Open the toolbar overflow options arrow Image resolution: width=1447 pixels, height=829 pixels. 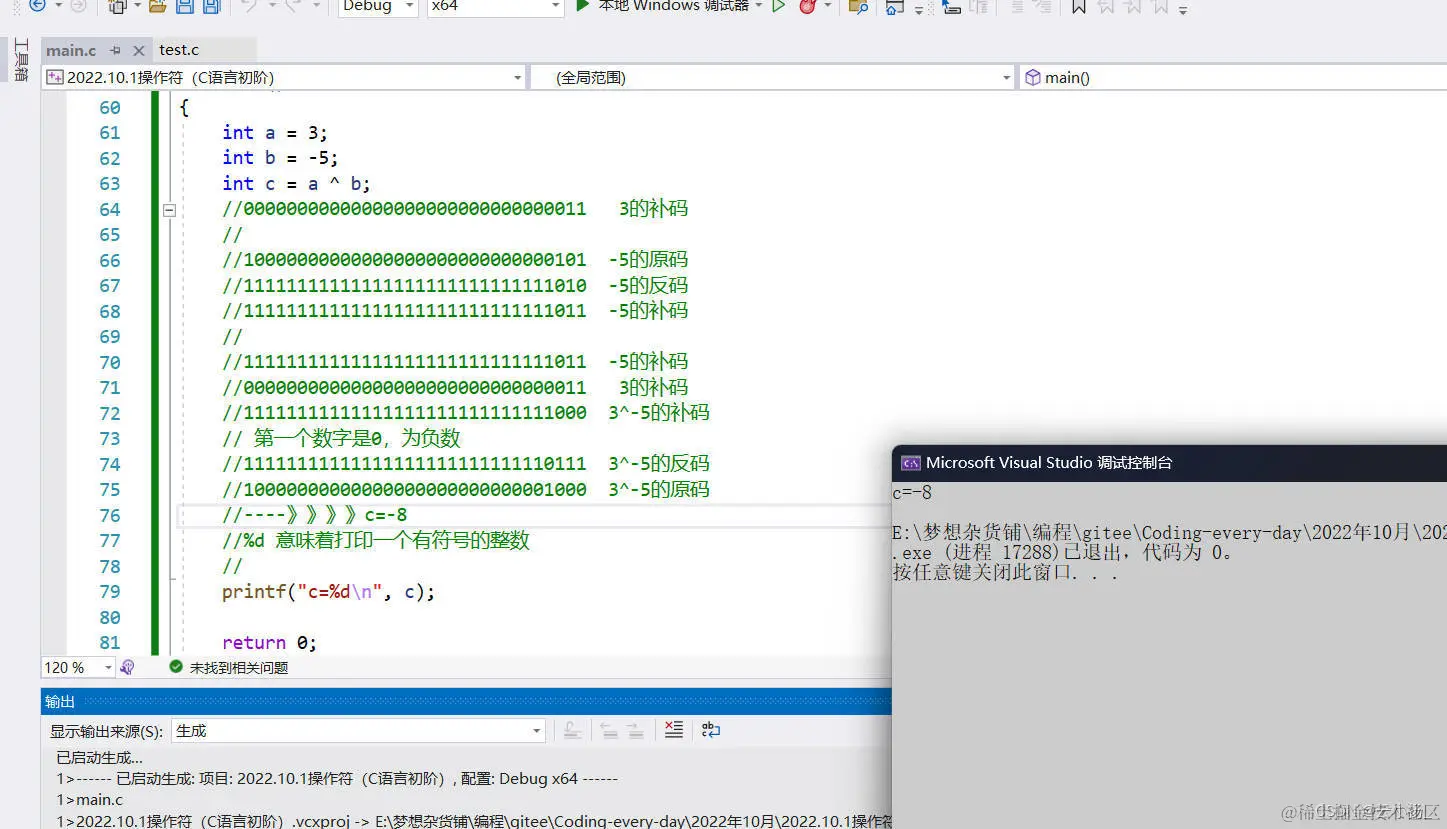1183,9
